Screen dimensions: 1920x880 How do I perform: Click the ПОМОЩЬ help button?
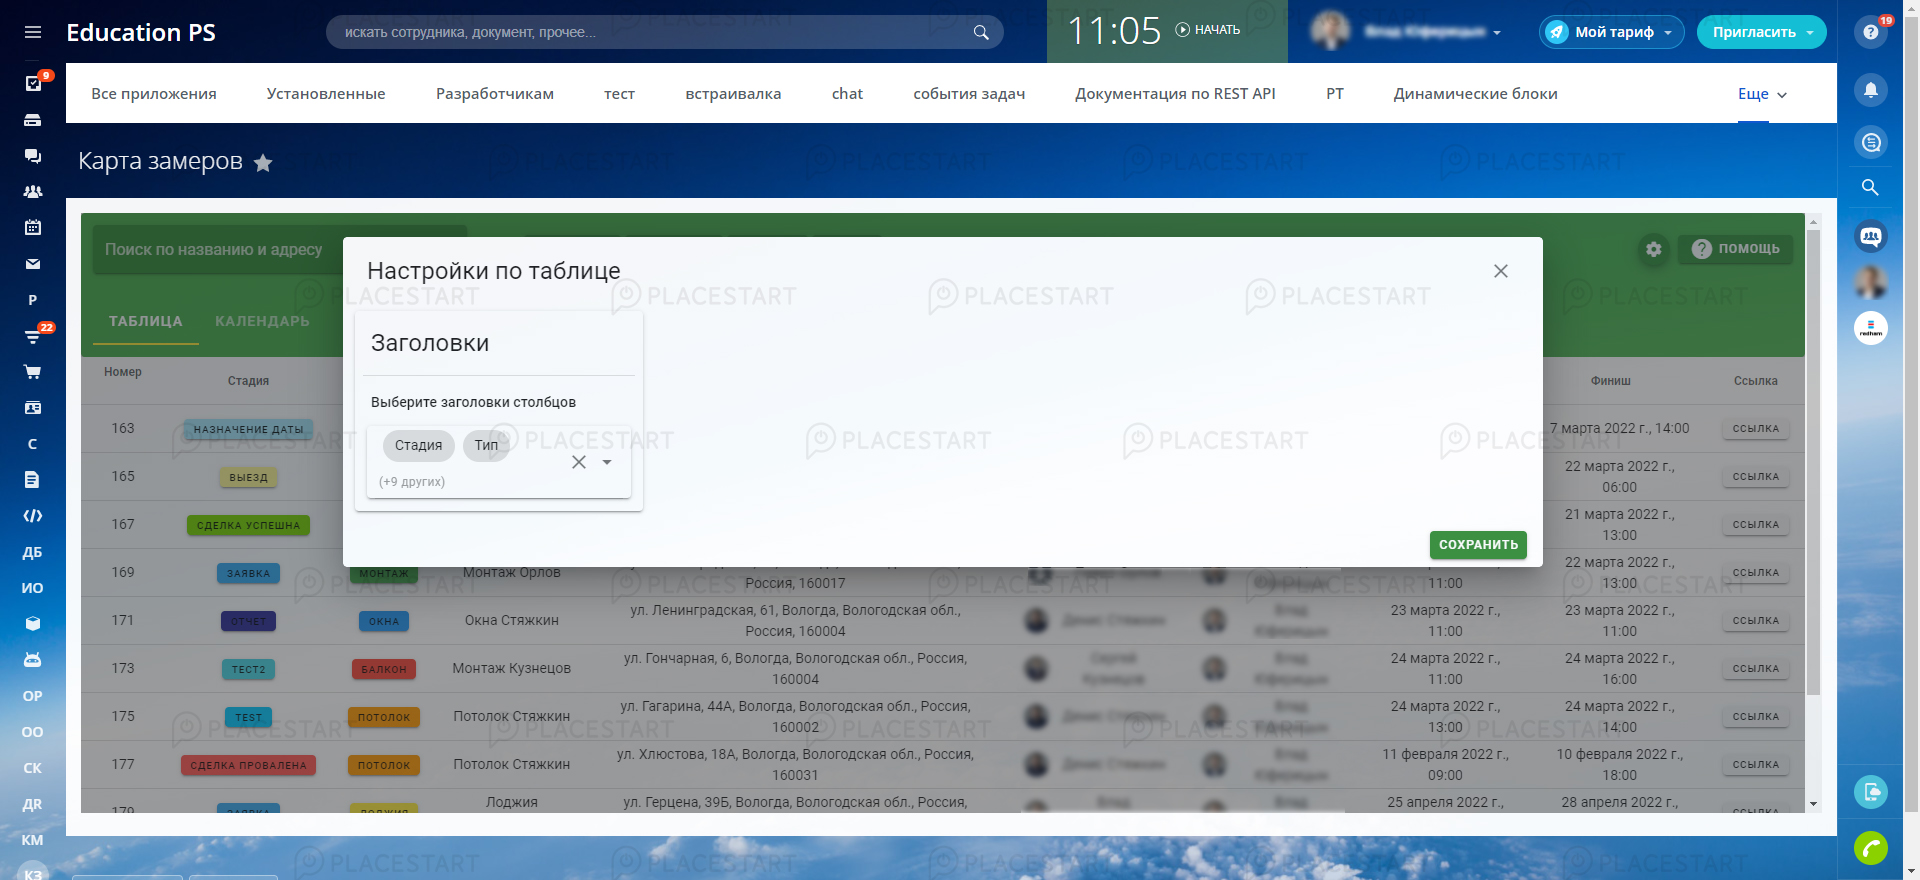(x=1736, y=249)
